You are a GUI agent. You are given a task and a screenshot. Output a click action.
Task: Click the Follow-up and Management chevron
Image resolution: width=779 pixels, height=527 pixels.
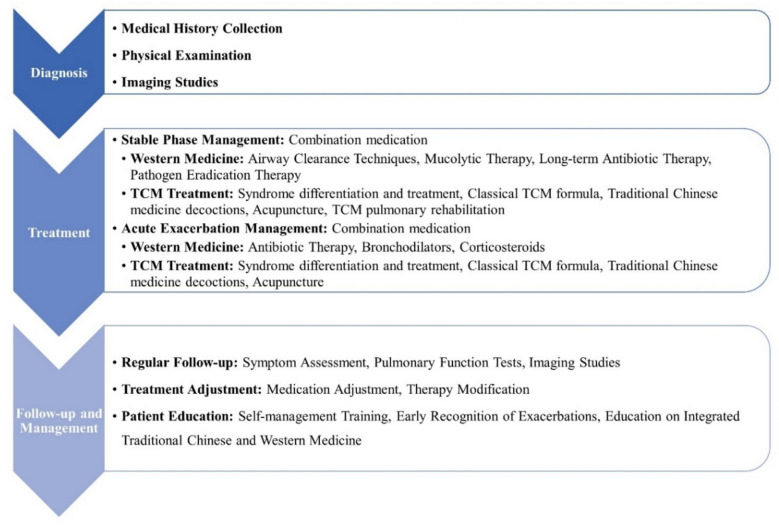click(x=59, y=421)
